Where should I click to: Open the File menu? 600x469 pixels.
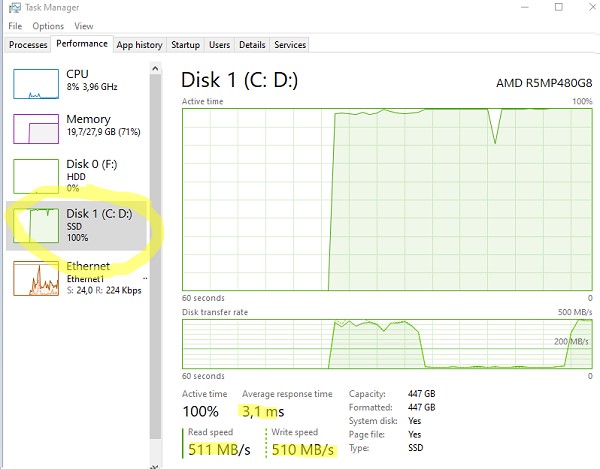[x=15, y=26]
